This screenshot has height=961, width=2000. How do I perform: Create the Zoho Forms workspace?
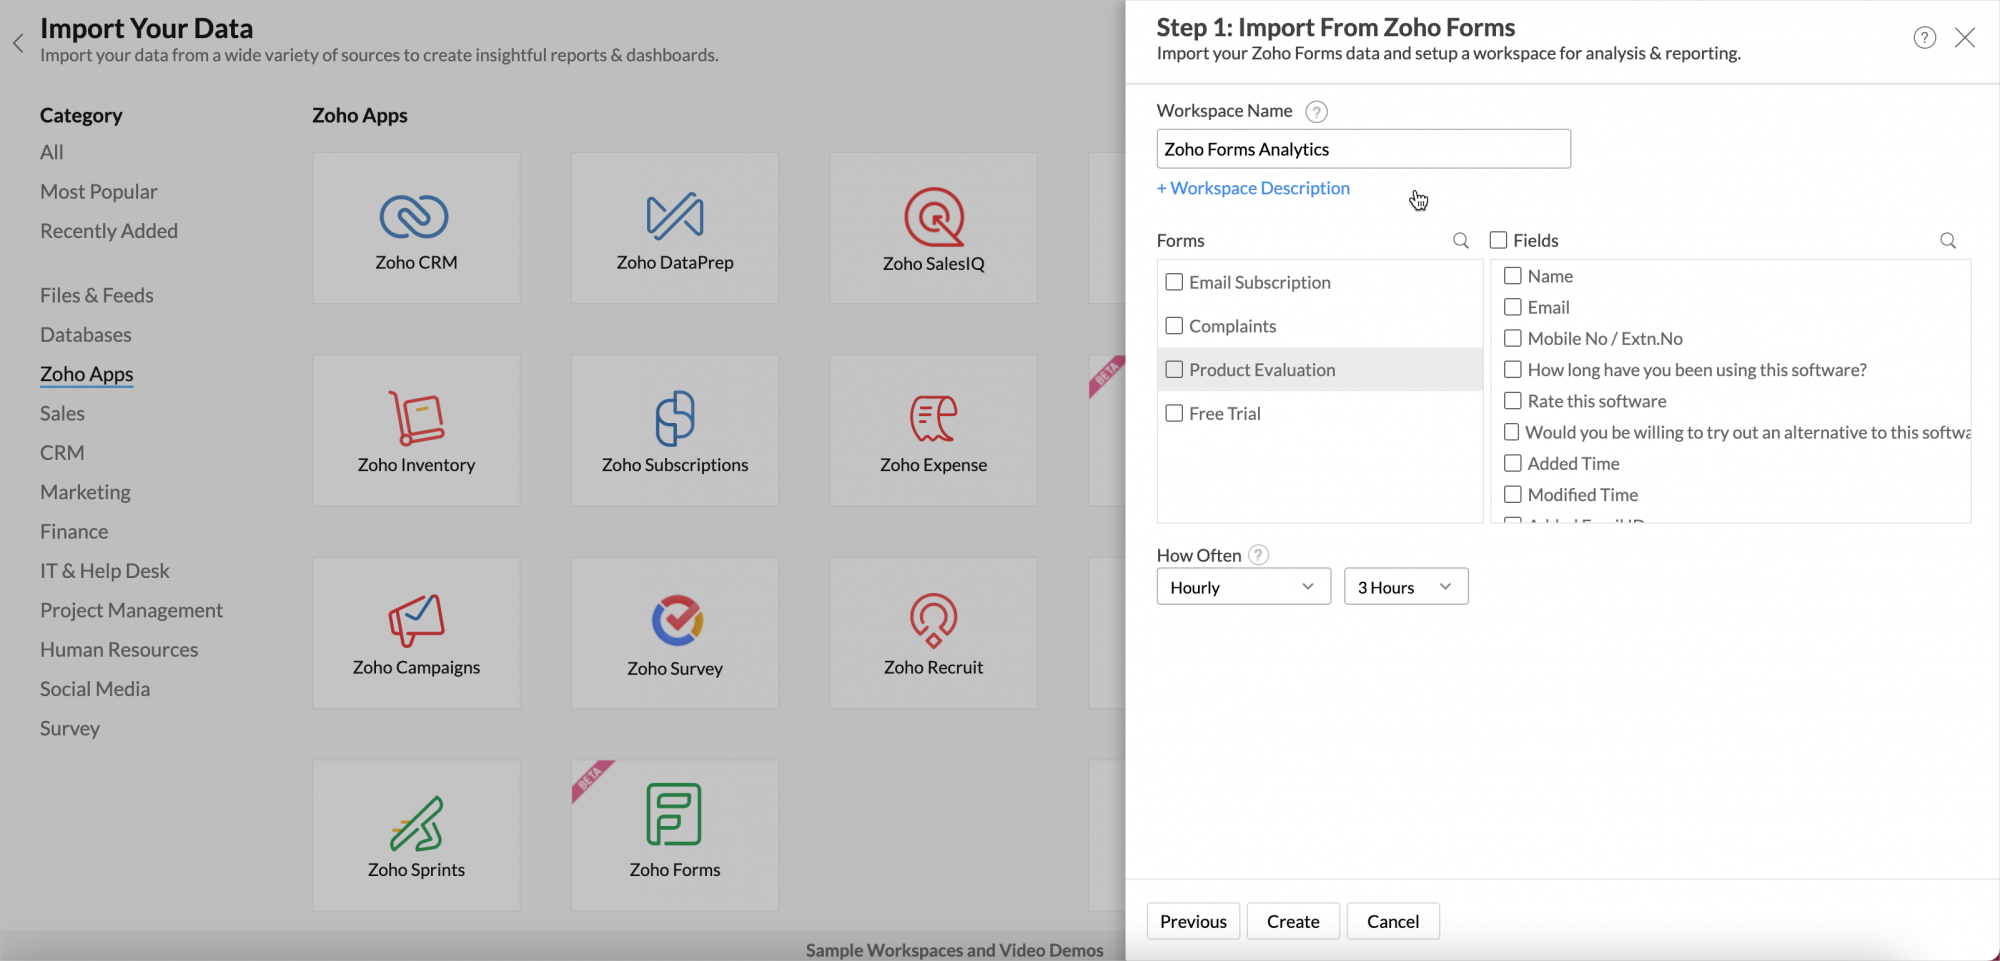(1292, 921)
